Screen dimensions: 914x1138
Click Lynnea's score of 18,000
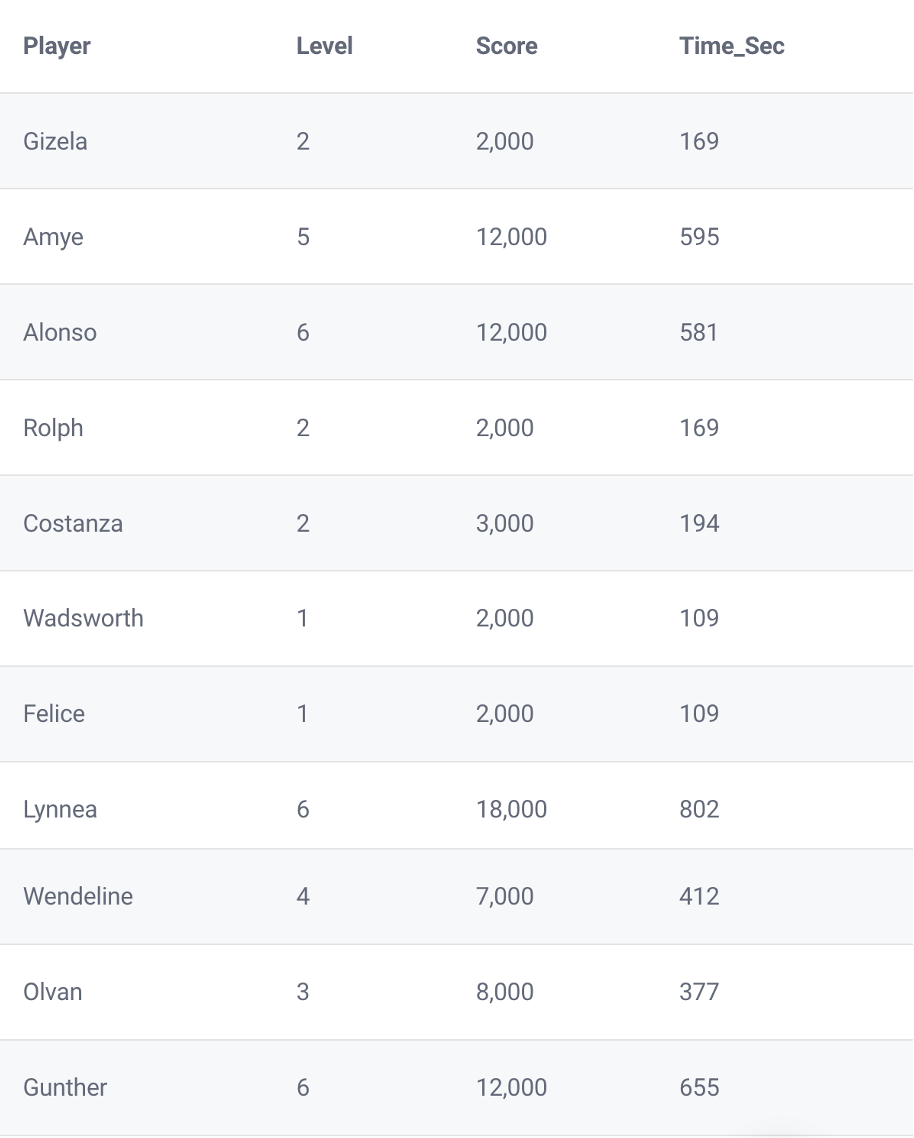point(512,809)
